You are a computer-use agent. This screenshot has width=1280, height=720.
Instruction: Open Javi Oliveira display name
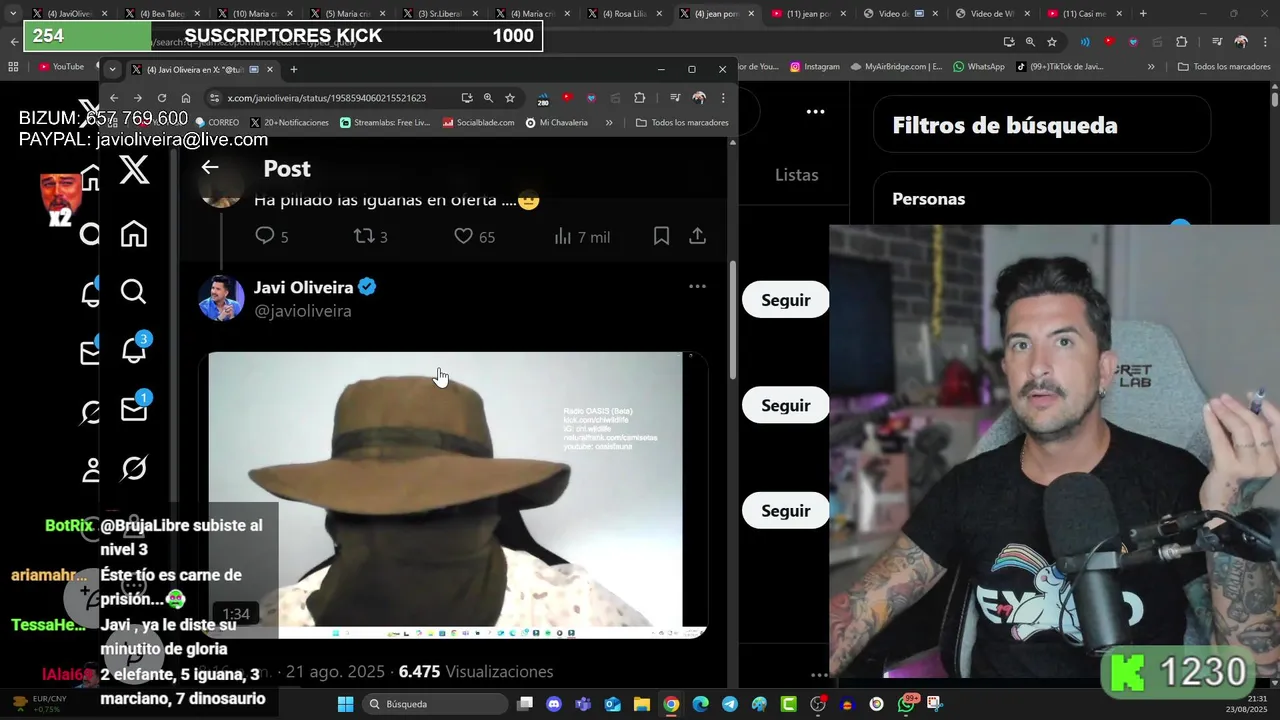click(x=304, y=287)
